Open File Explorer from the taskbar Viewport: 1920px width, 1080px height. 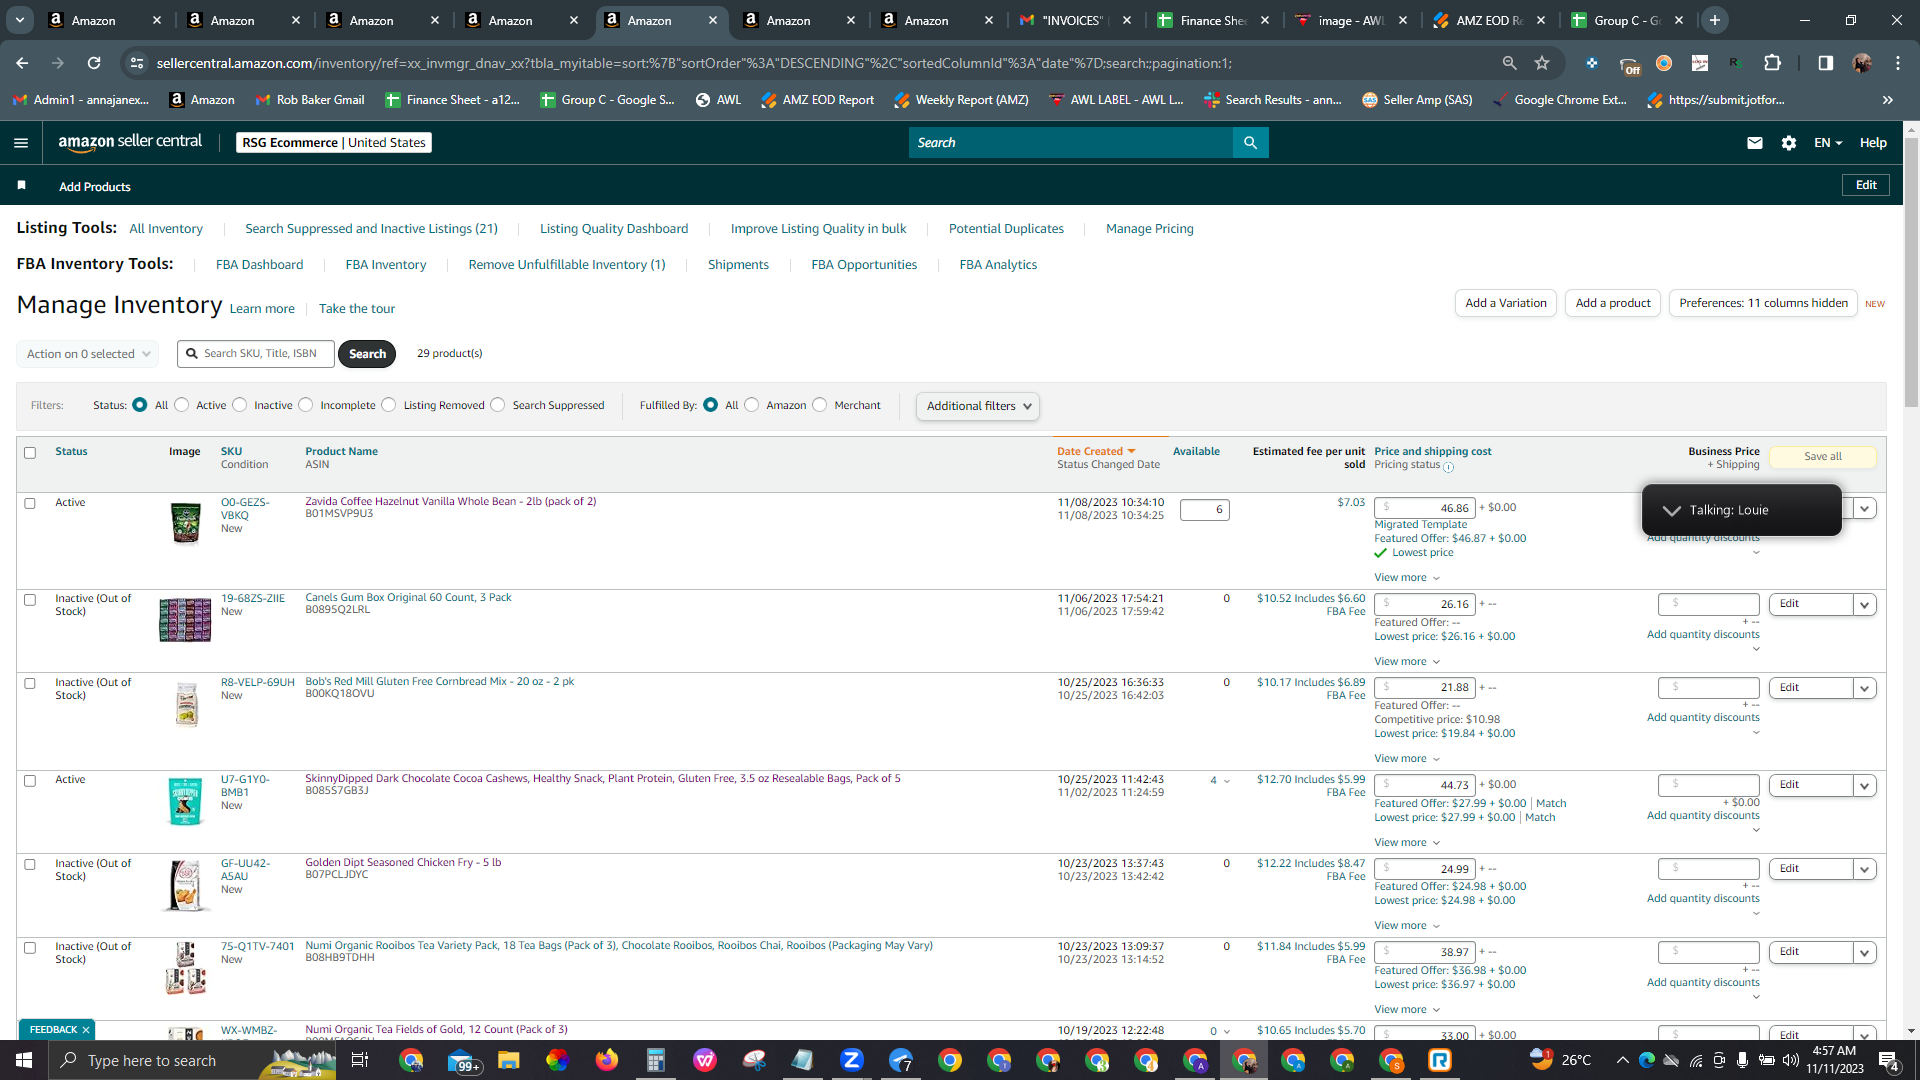(509, 1060)
